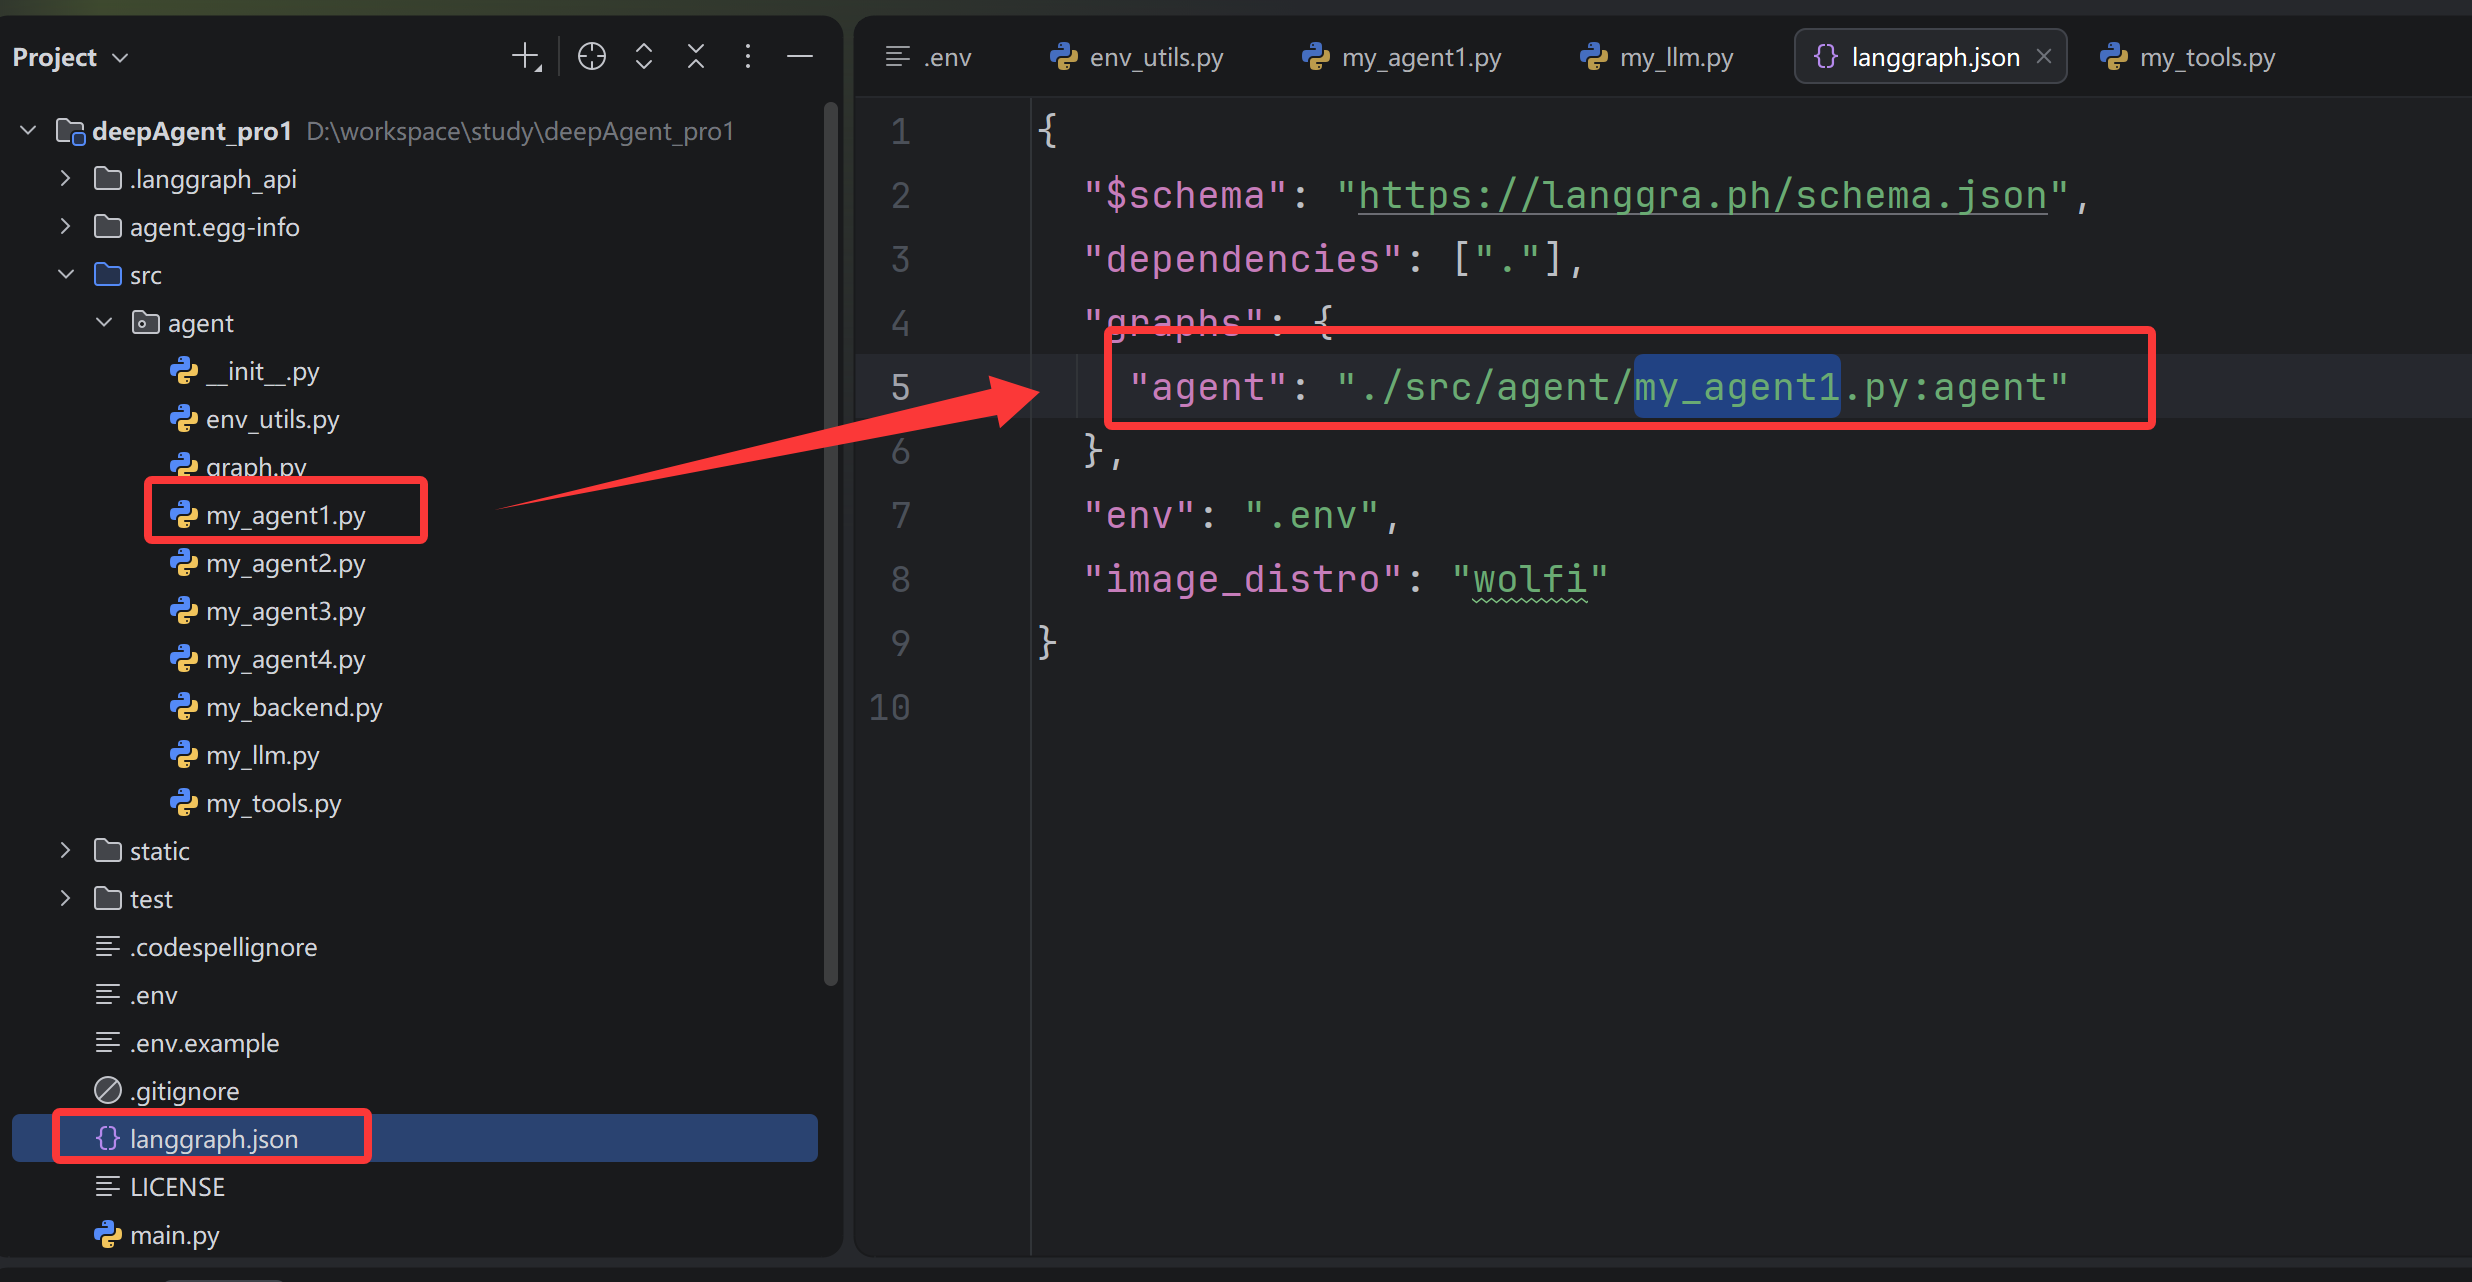This screenshot has height=1282, width=2472.
Task: Switch to the my_tools.py editor tab
Action: click(x=2189, y=57)
